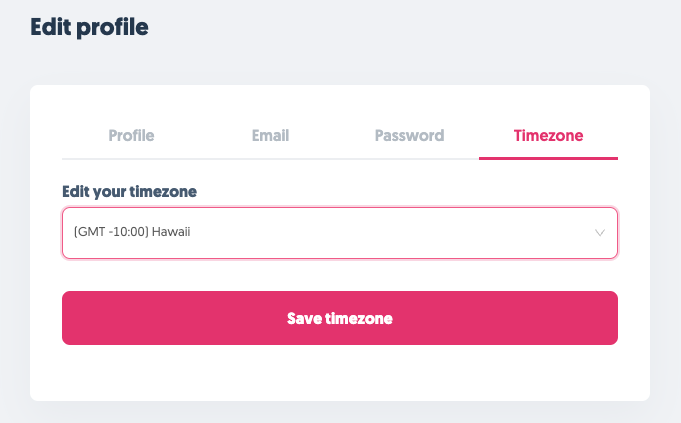681x423 pixels.
Task: Go to the Password tab
Action: pyautogui.click(x=409, y=136)
